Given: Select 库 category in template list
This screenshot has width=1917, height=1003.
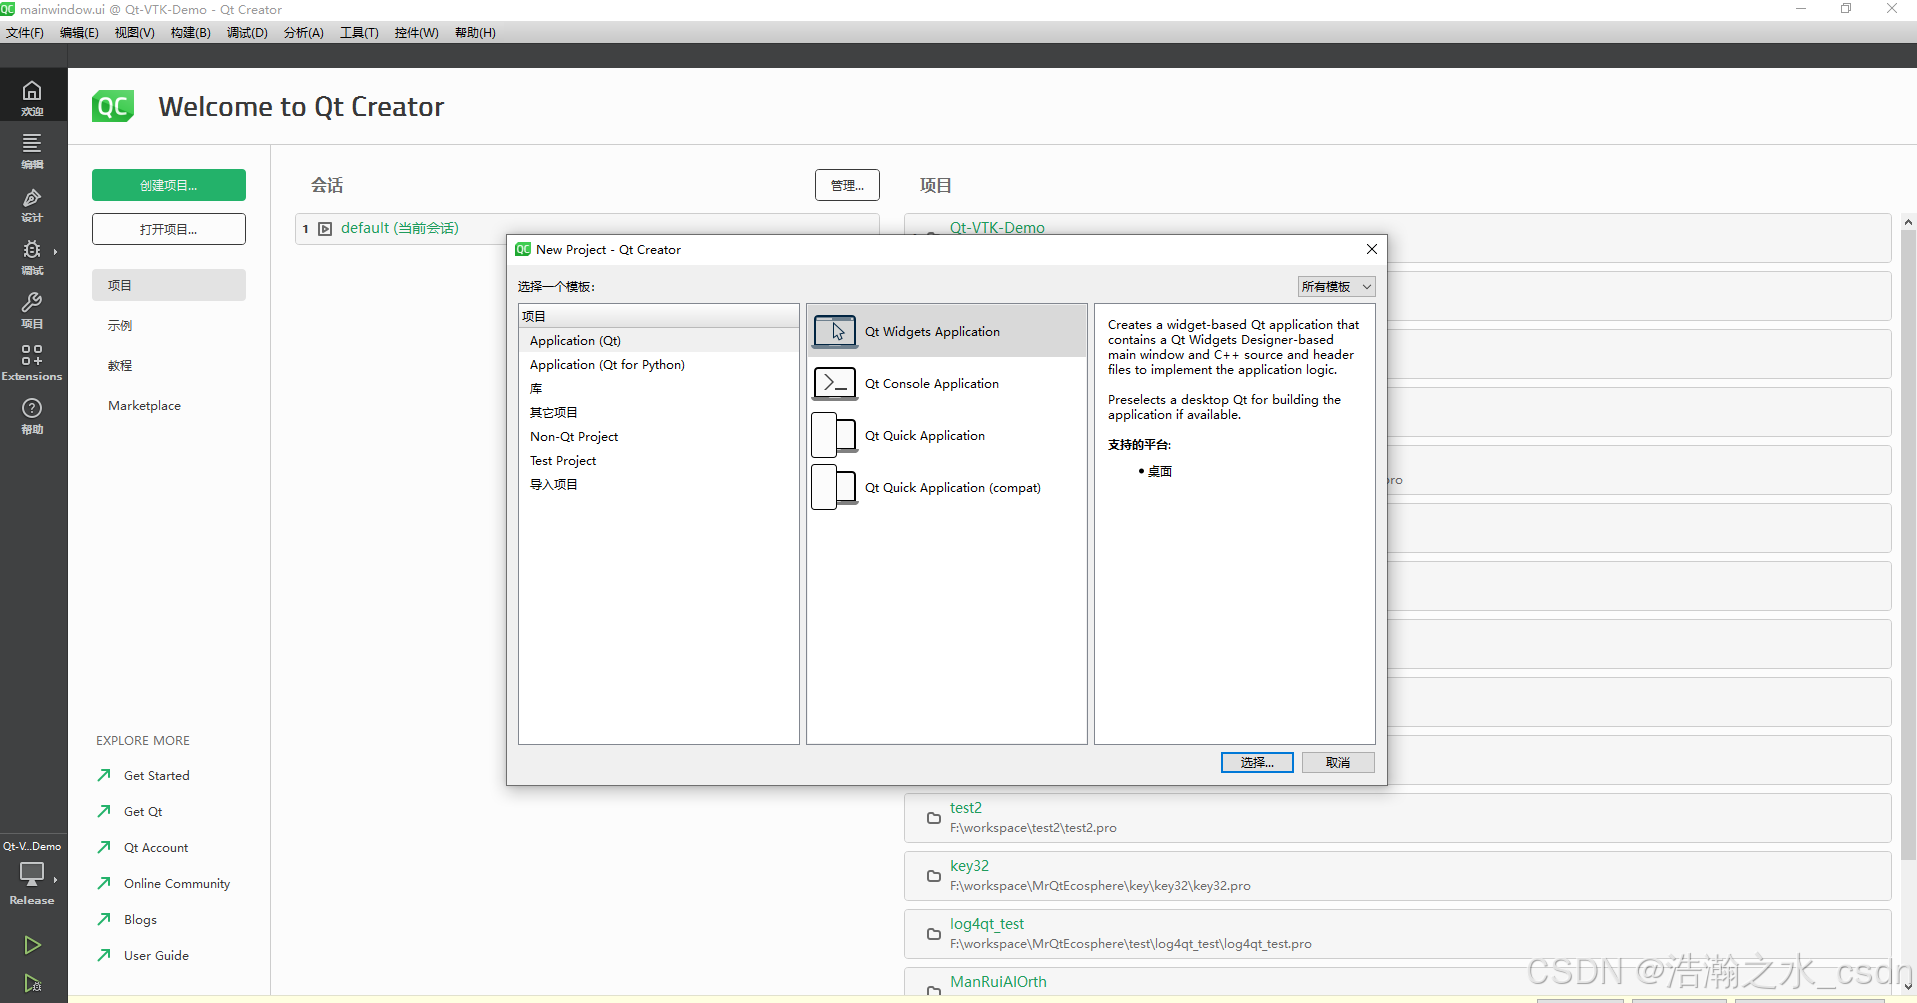Looking at the screenshot, I should pos(658,388).
